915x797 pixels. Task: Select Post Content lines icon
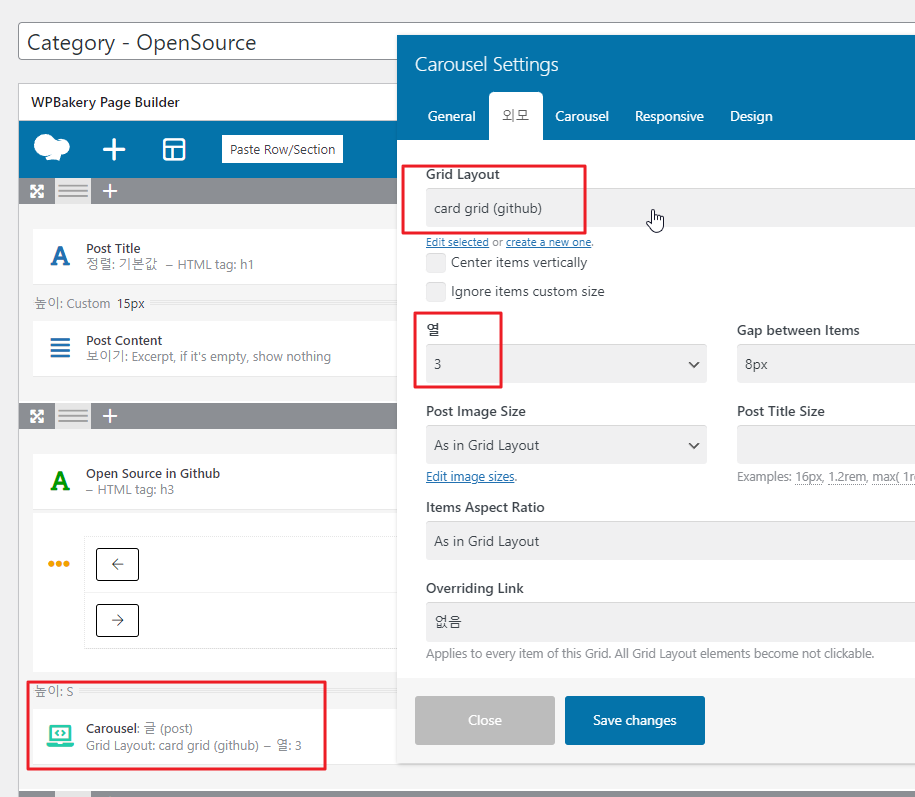[60, 348]
